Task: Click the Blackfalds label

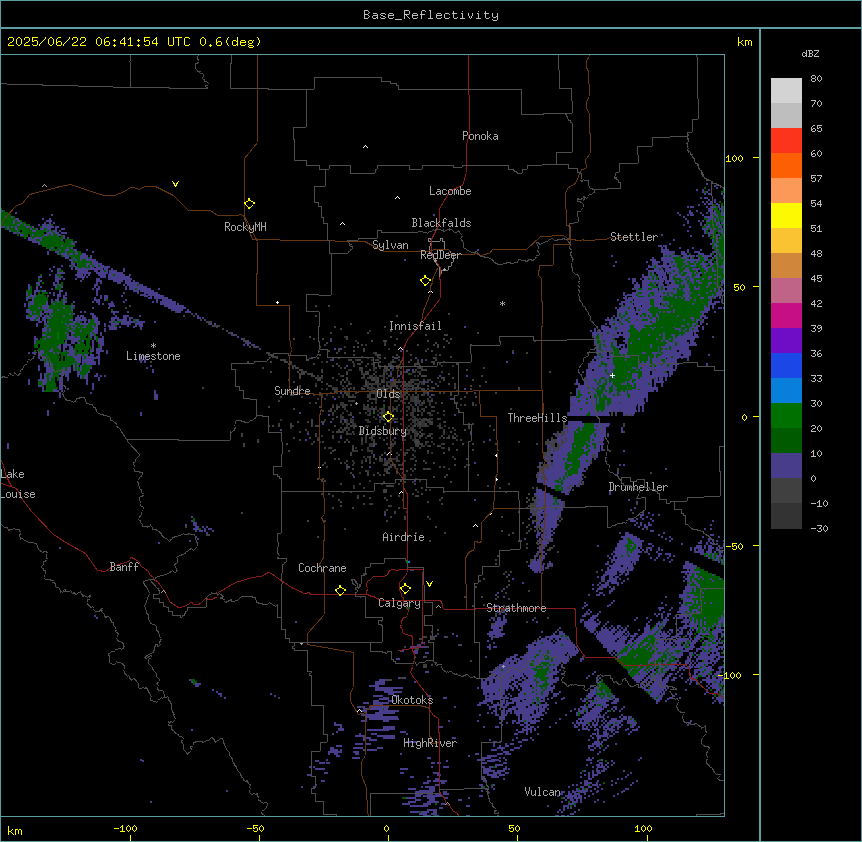Action: [441, 223]
